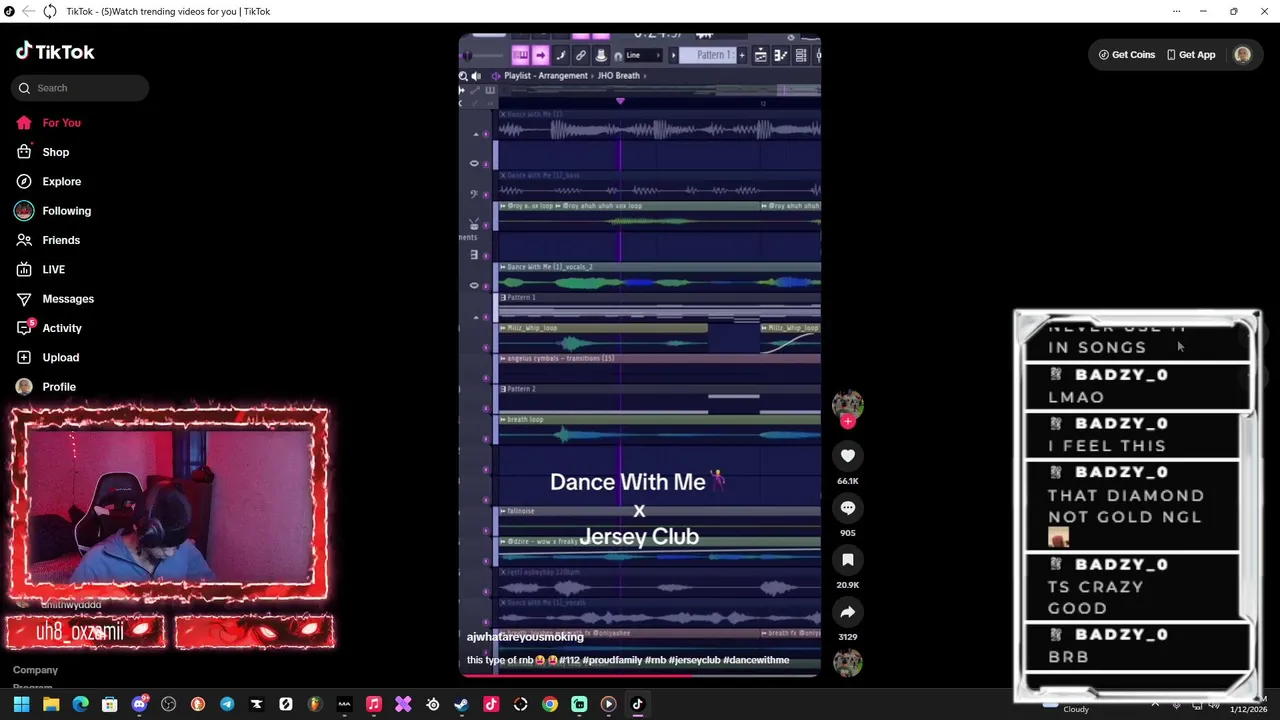1280x720 pixels.
Task: Click the Get Coins button
Action: 1127,55
